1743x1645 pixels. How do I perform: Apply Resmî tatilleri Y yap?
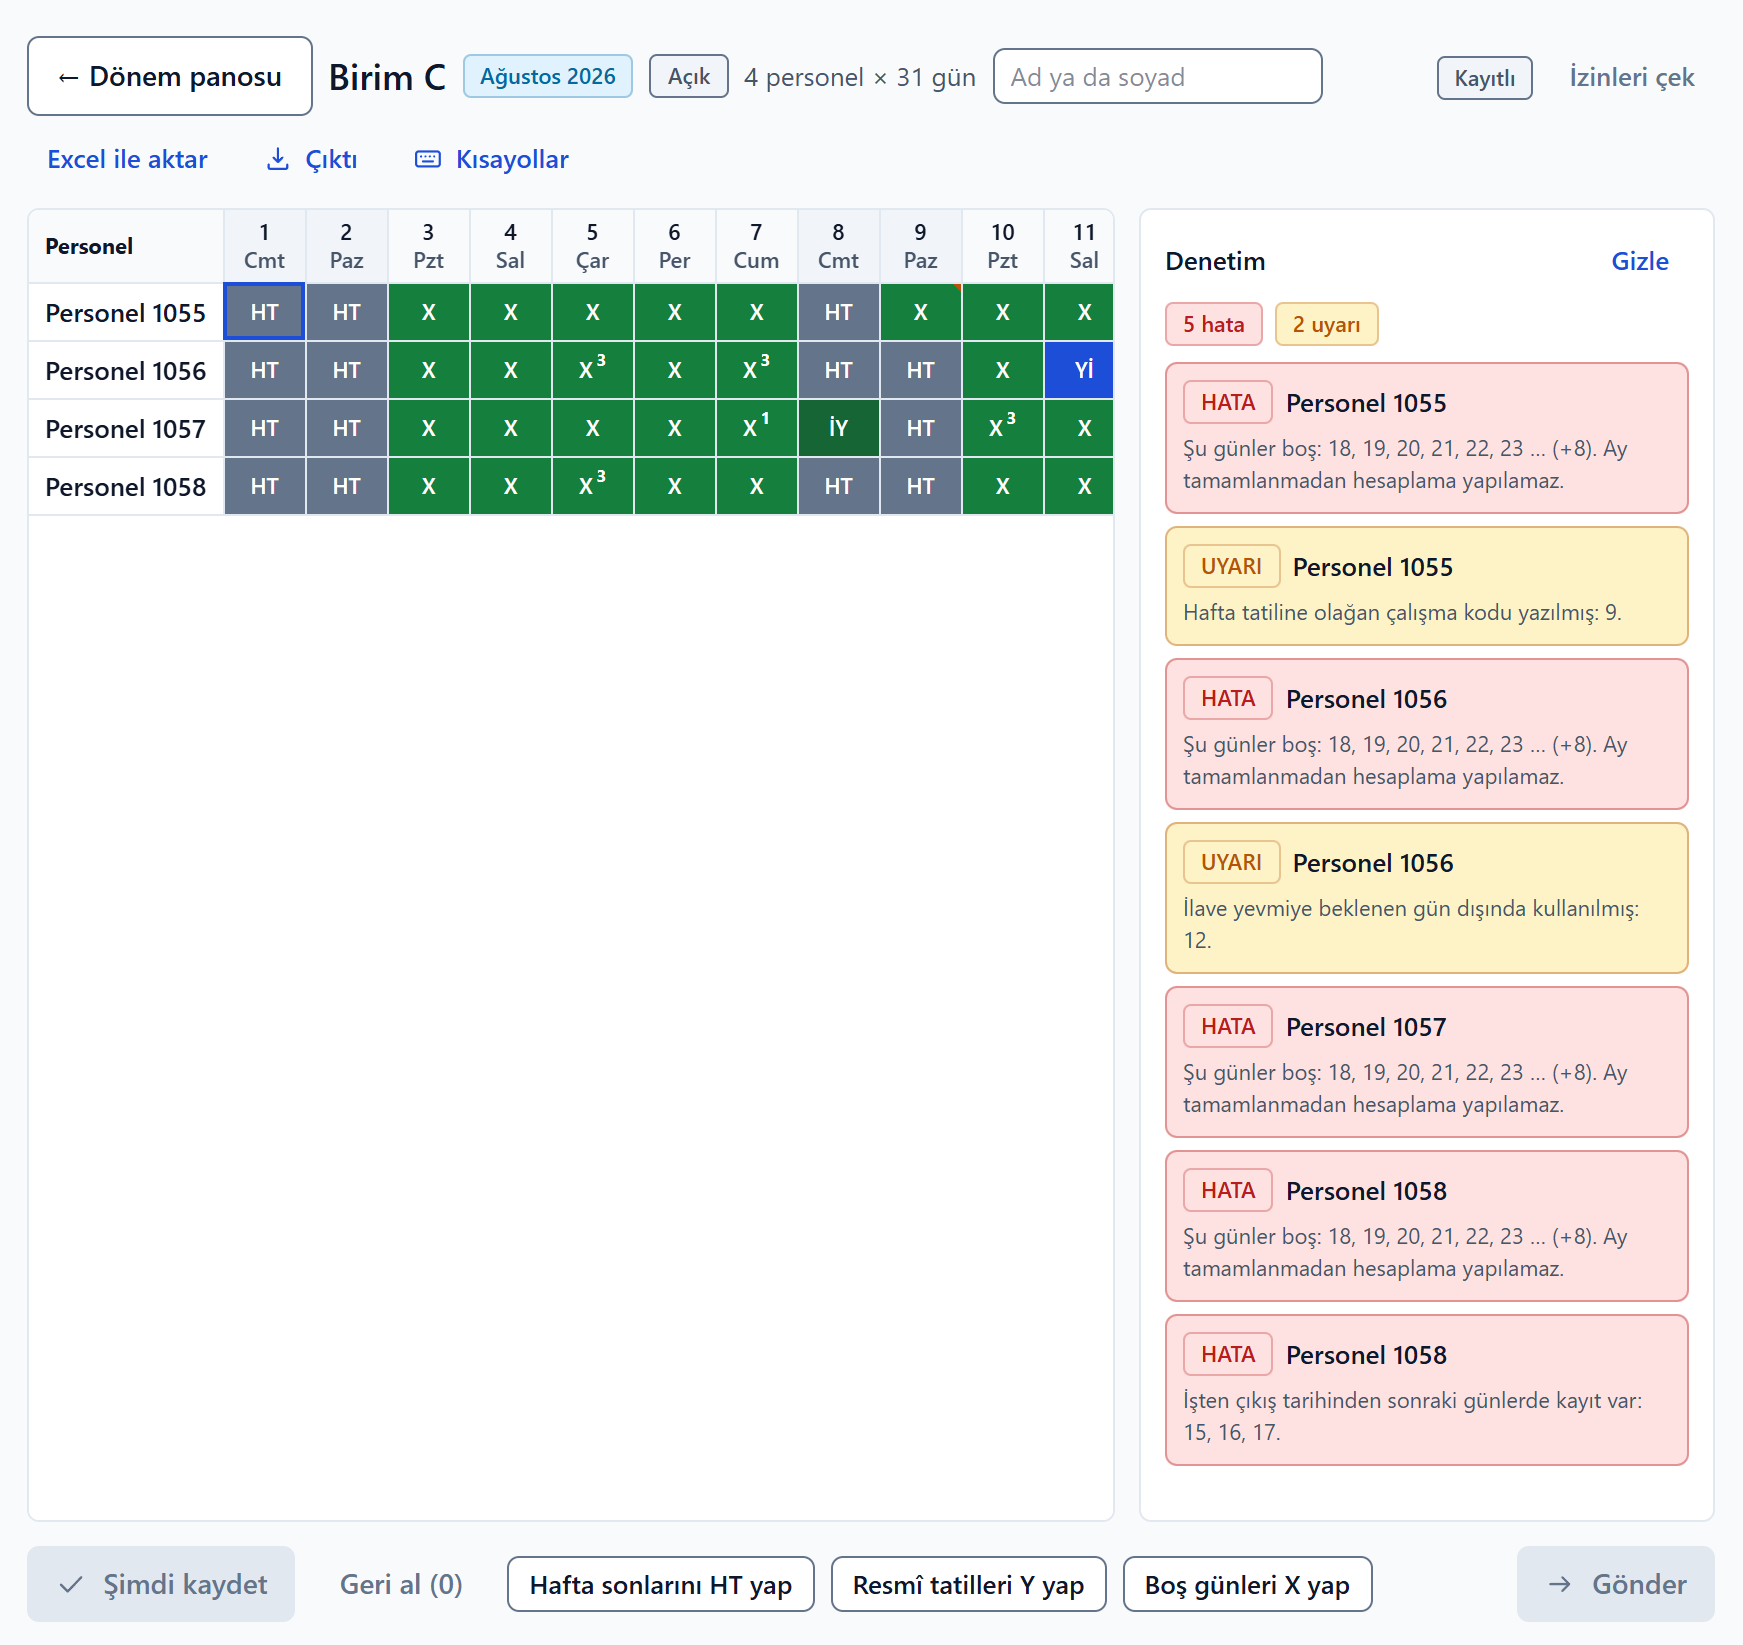tap(969, 1584)
